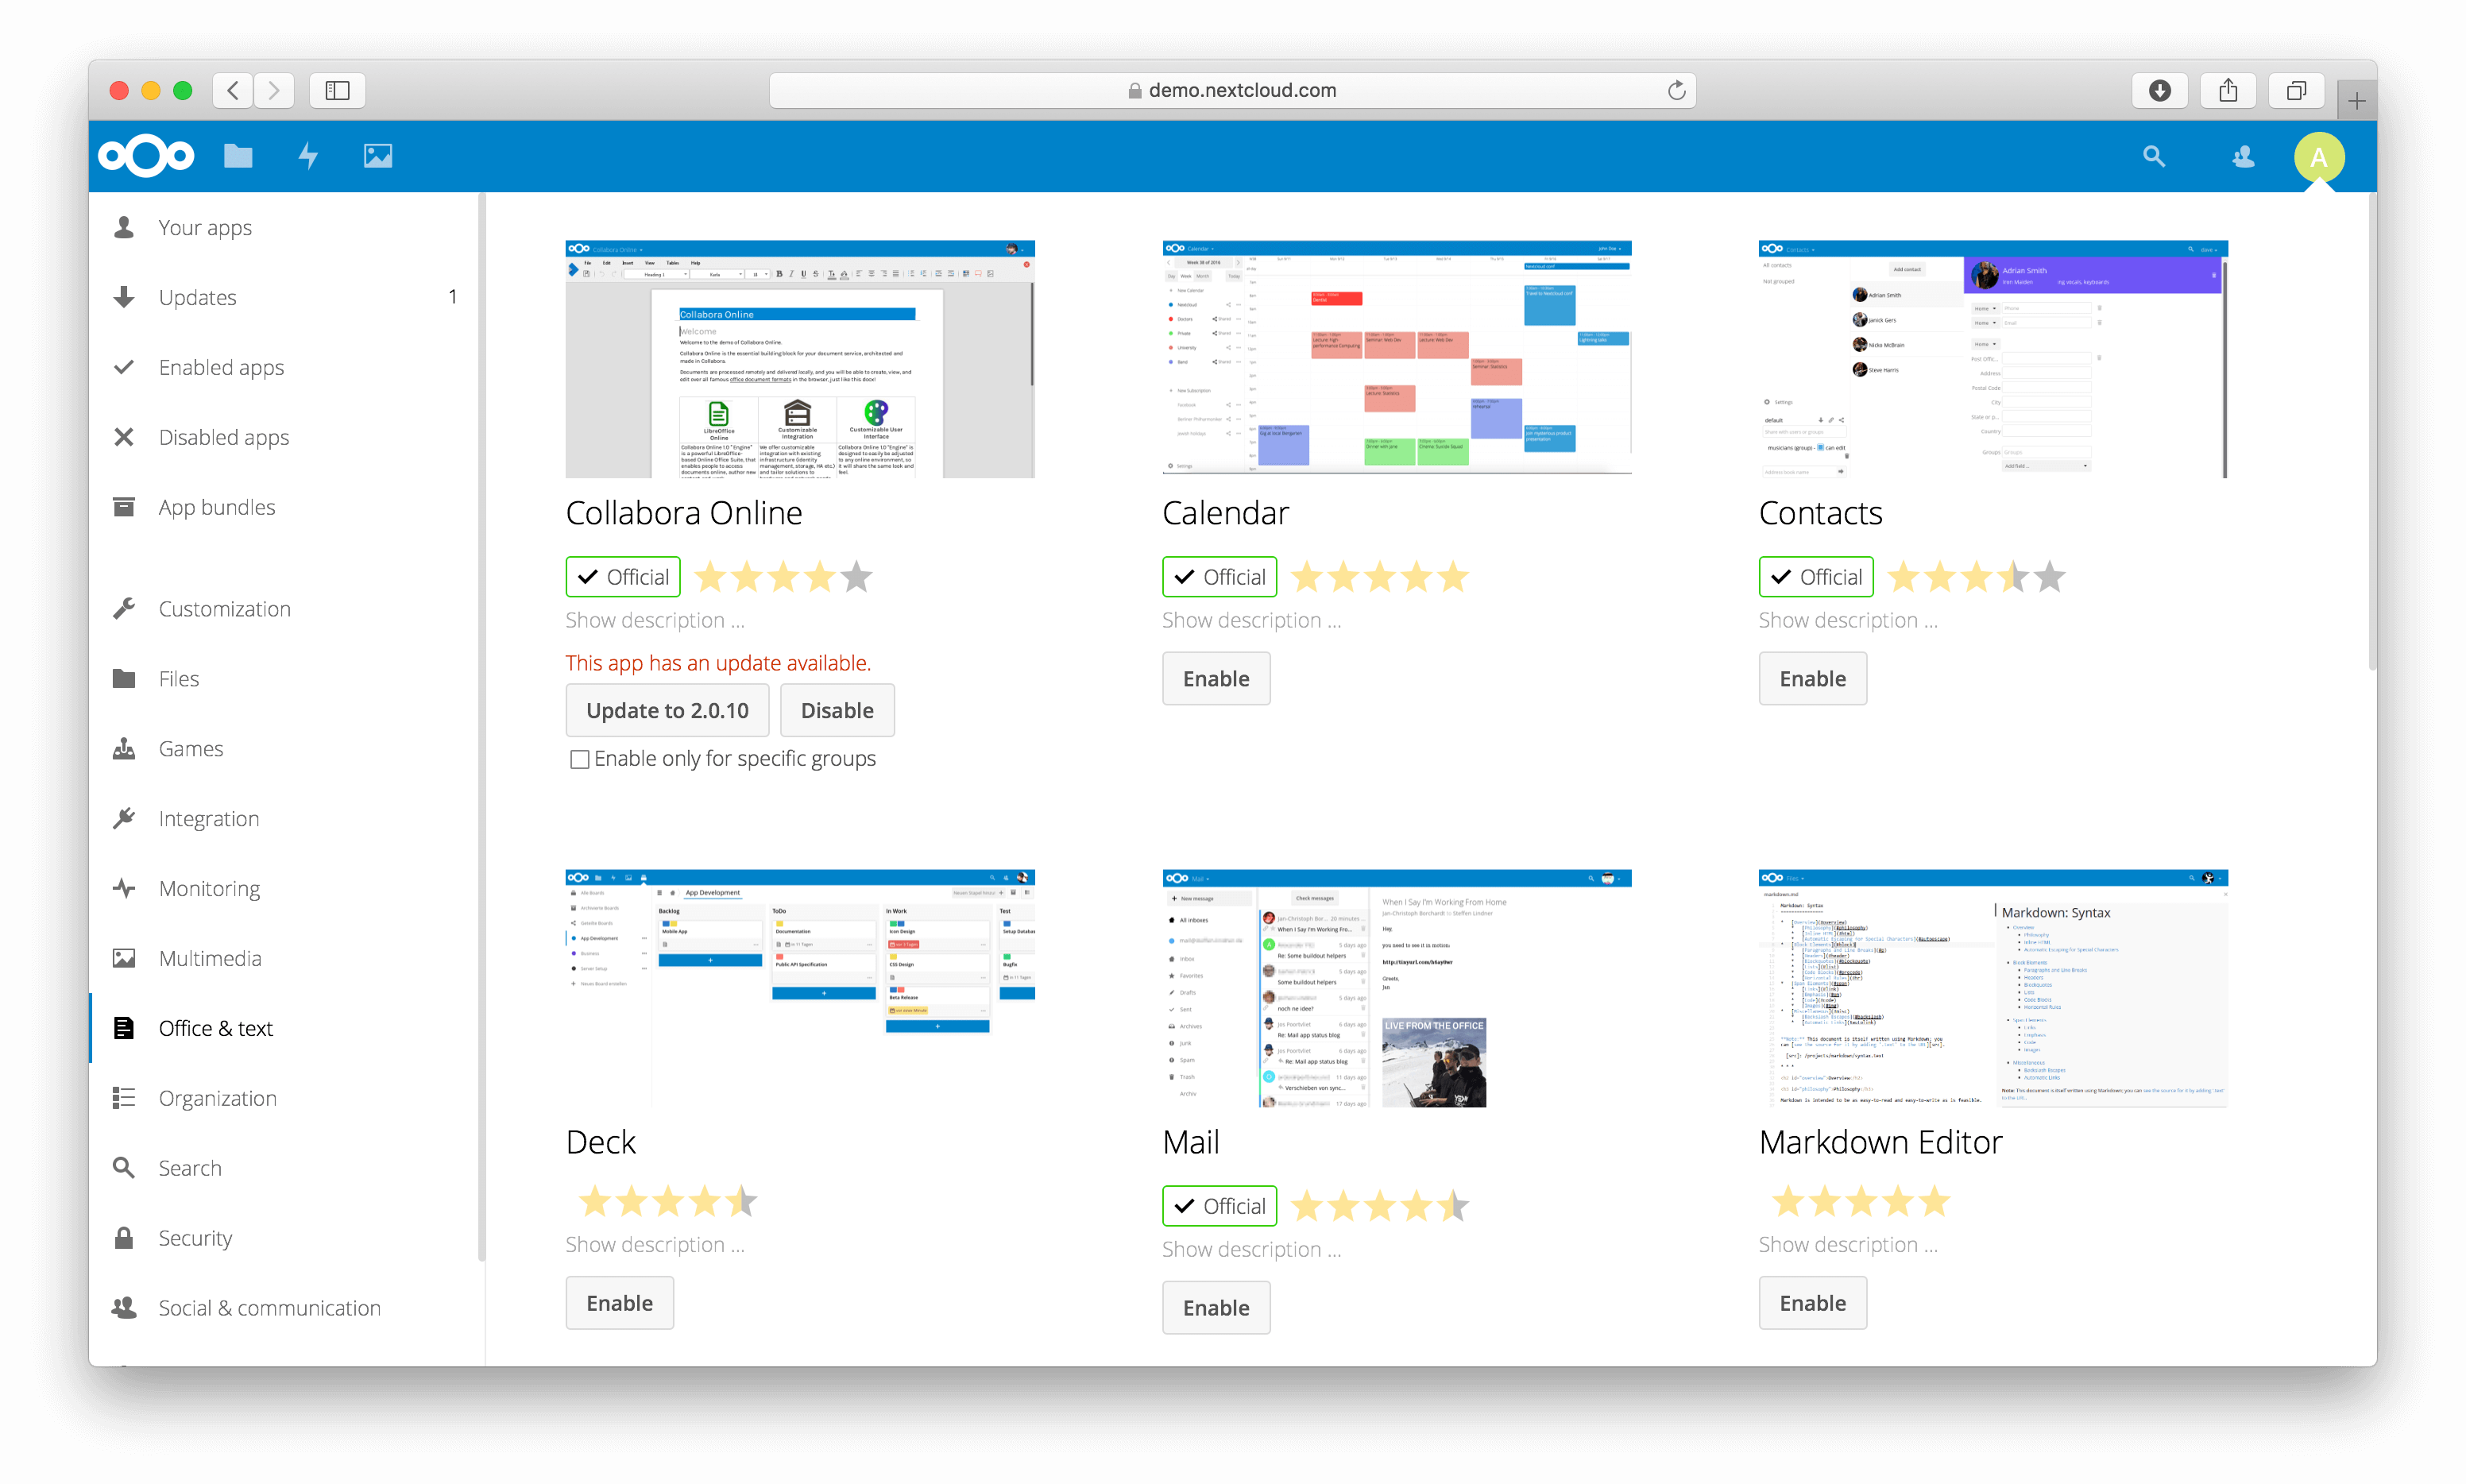Open the user avatar menu

tap(2319, 156)
